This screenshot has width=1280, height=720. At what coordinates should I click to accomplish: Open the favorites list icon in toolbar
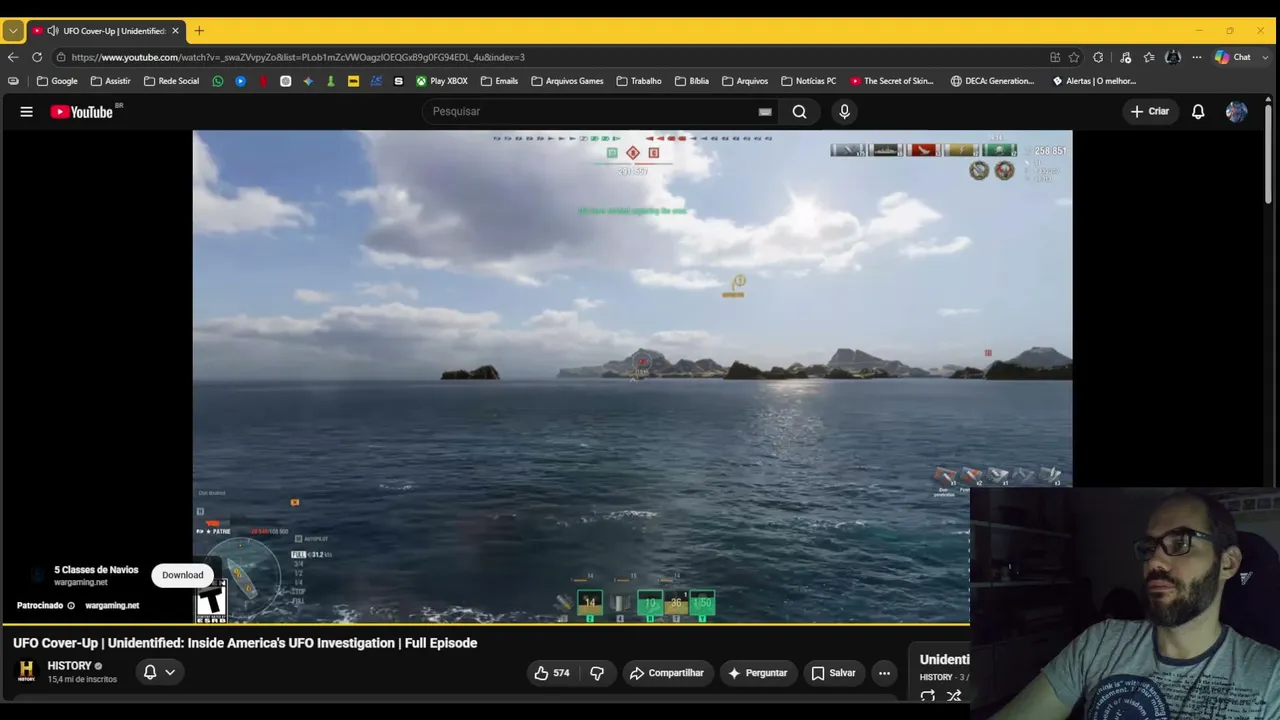pyautogui.click(x=1149, y=57)
